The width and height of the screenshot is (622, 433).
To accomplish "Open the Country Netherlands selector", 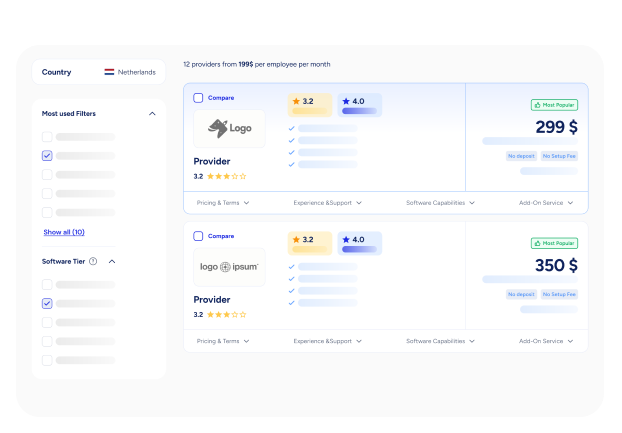I will [x=99, y=72].
